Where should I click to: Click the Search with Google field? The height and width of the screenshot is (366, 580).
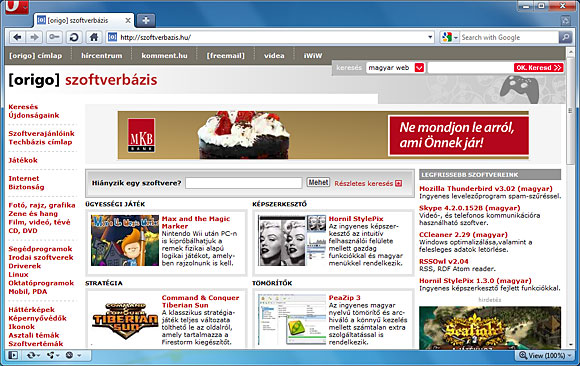[x=509, y=37]
